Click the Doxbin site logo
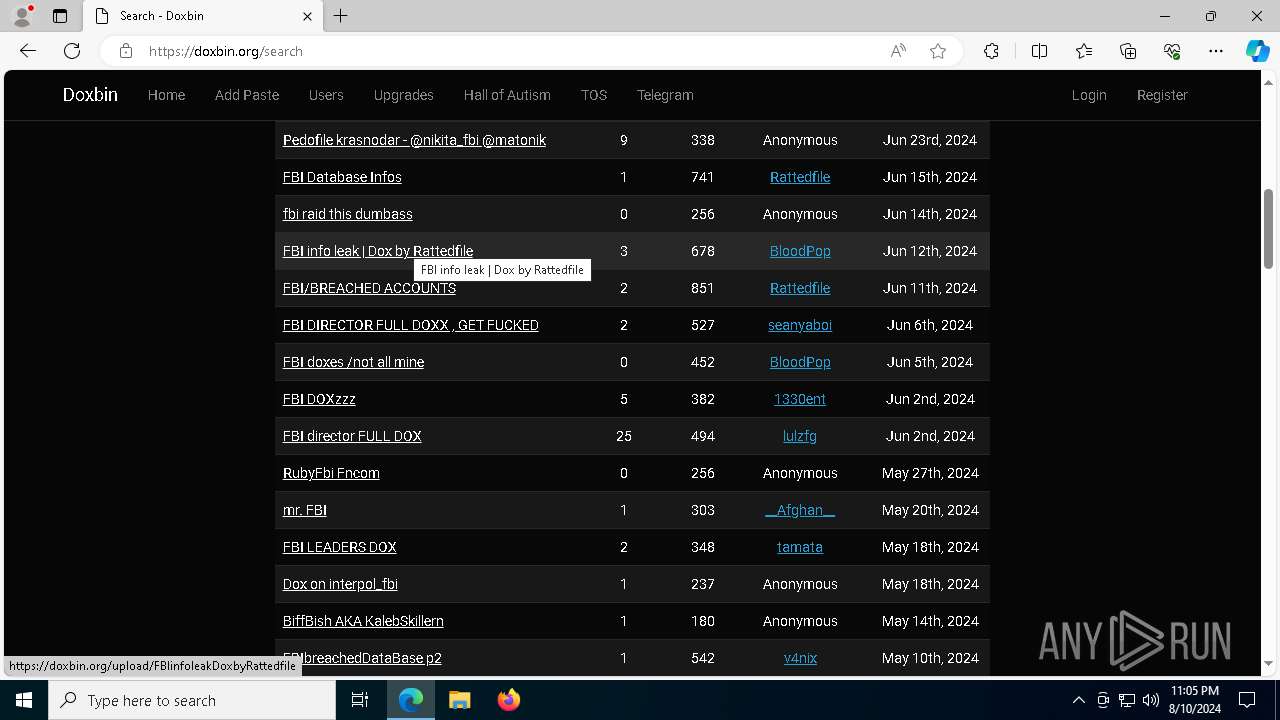Screen dimensions: 1280x720 [x=90, y=95]
